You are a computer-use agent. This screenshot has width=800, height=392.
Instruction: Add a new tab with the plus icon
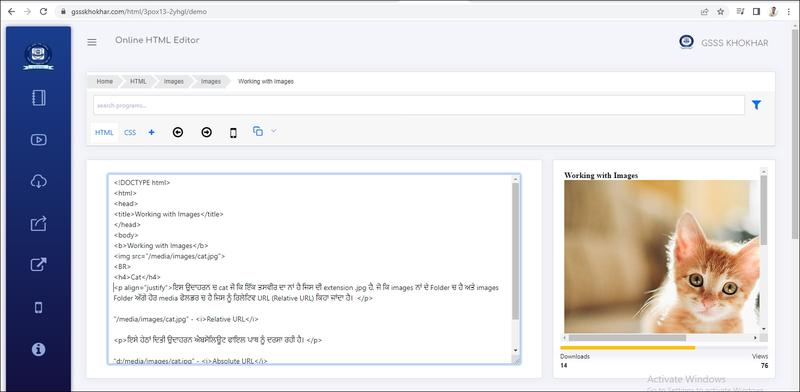coord(152,132)
